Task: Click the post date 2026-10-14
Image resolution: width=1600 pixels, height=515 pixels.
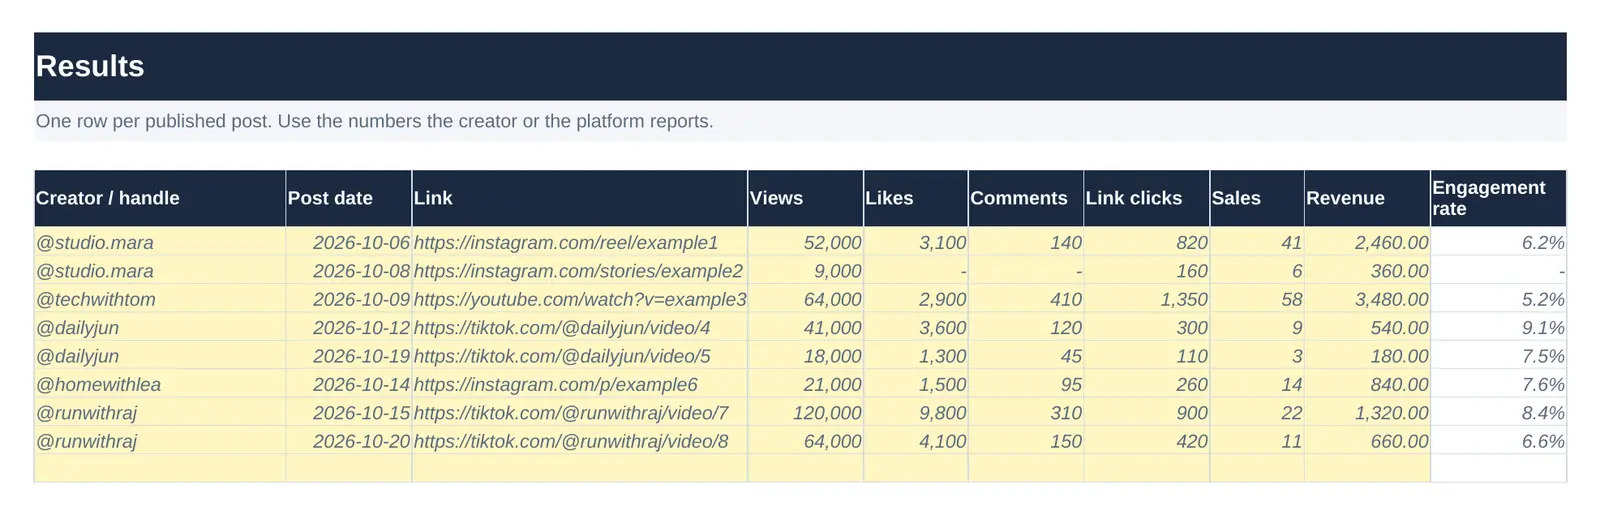Action: point(349,384)
